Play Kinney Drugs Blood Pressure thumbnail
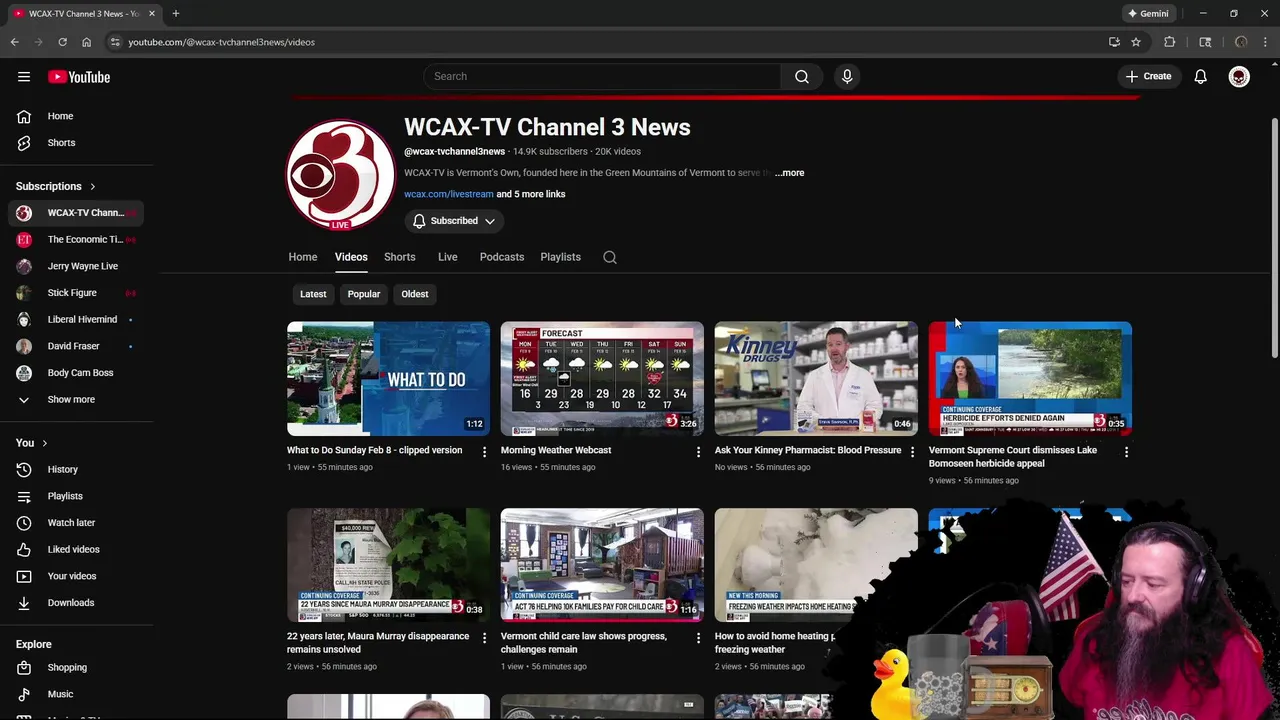Viewport: 1280px width, 720px height. pyautogui.click(x=816, y=378)
